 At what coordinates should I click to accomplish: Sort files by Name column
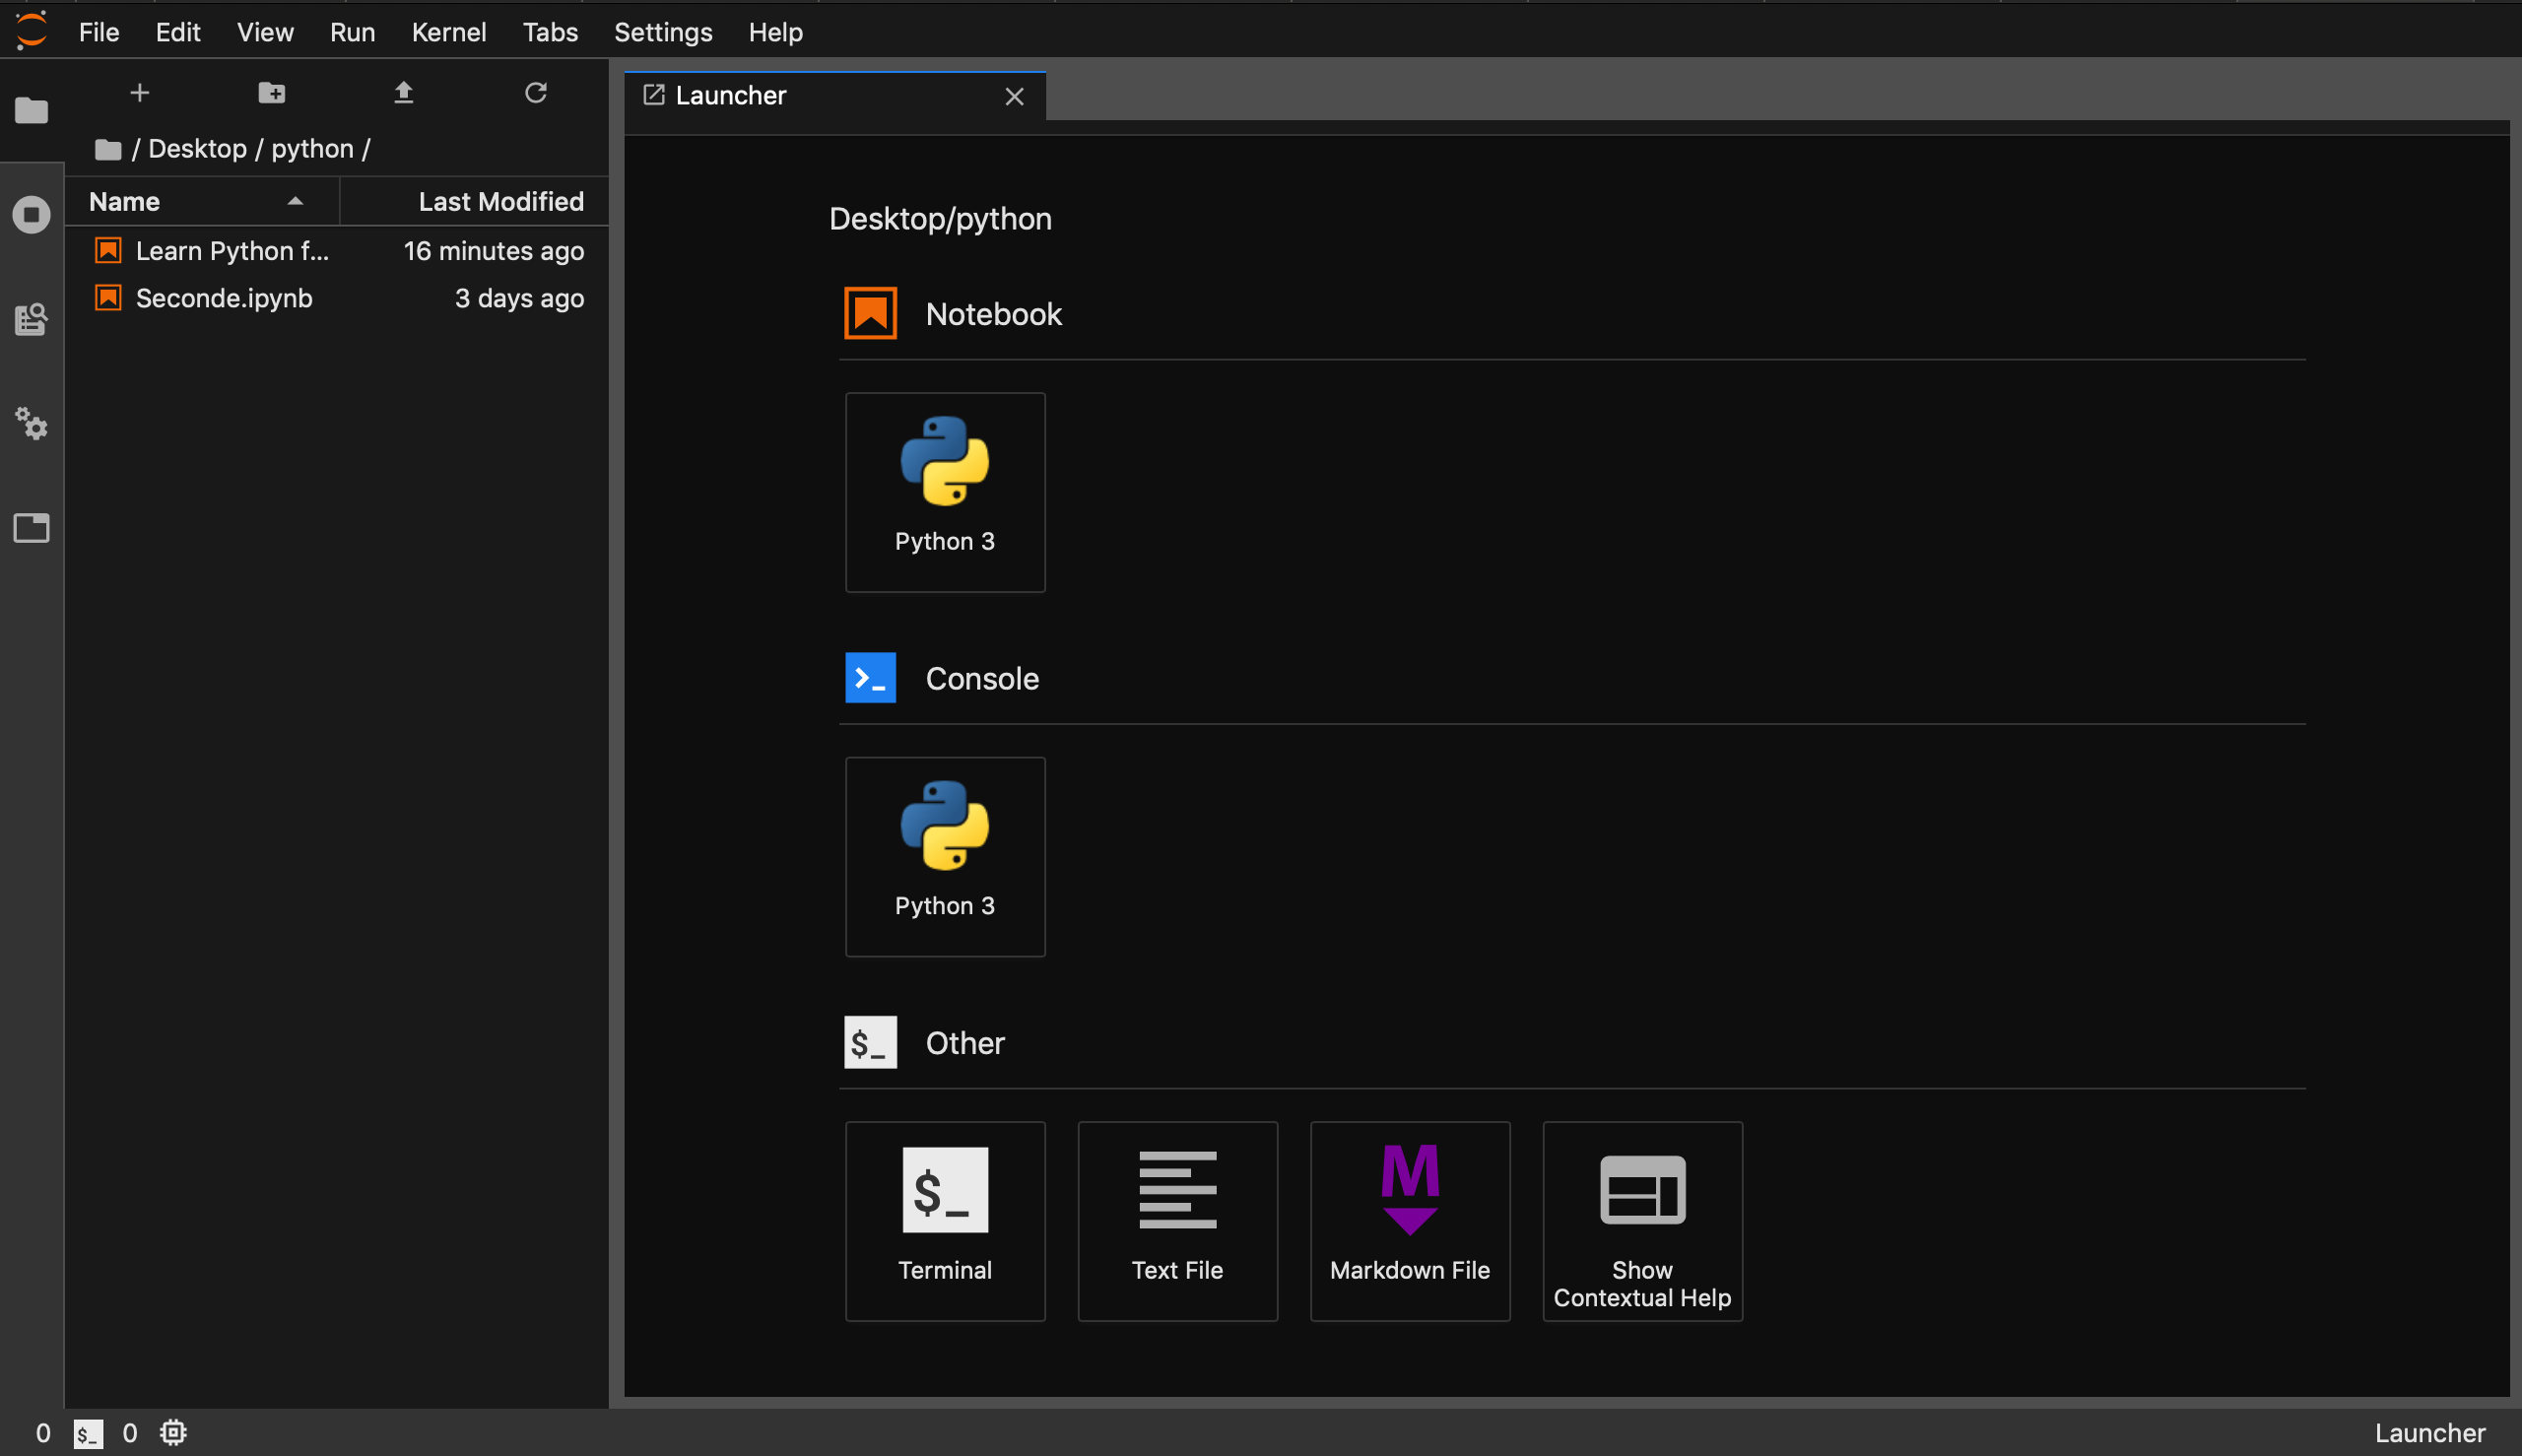point(124,202)
